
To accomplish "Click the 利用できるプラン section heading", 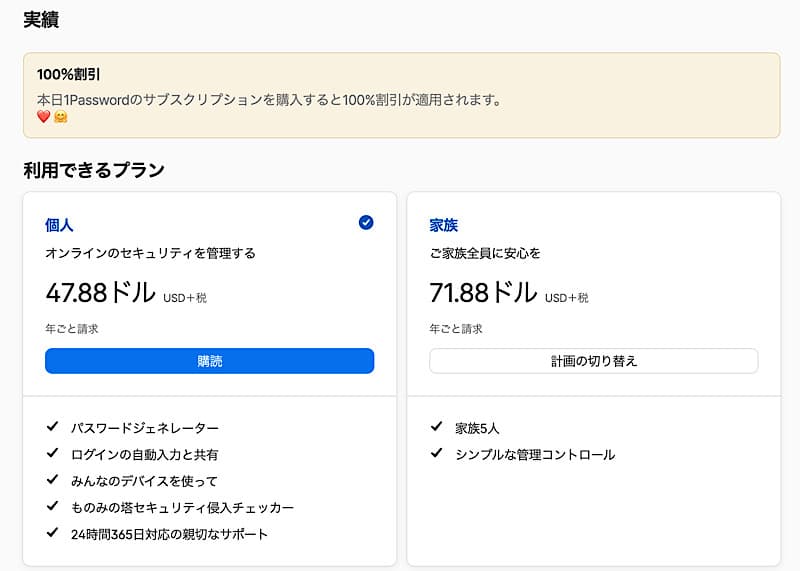I will click(94, 170).
